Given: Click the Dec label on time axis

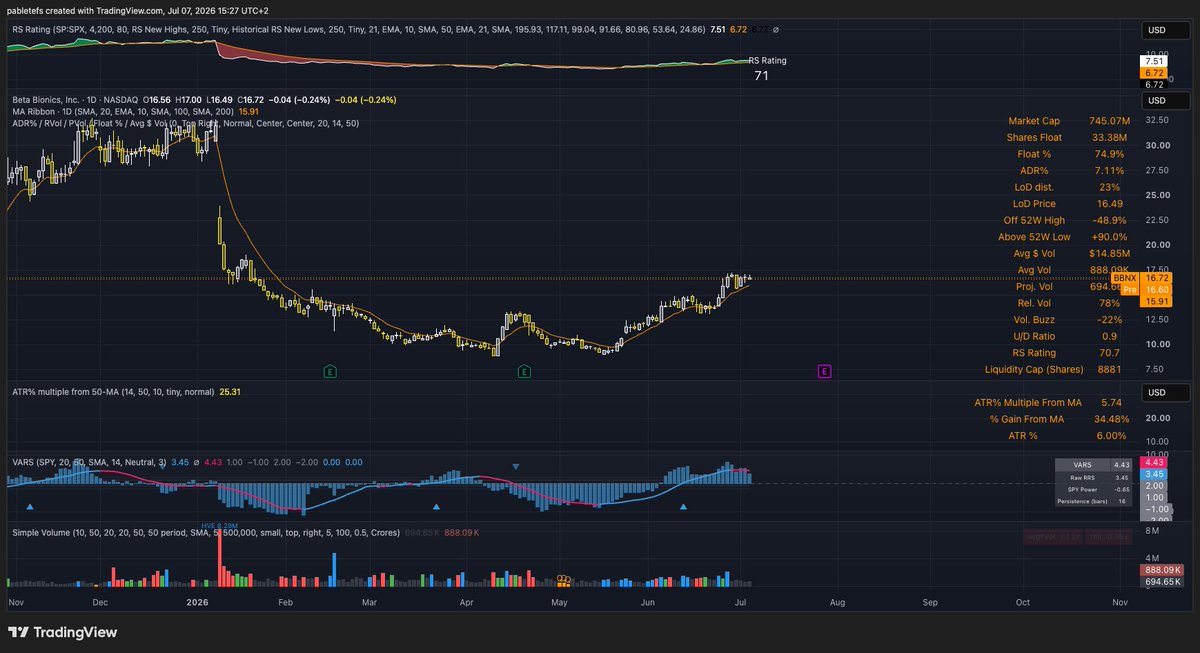Looking at the screenshot, I should pos(100,603).
